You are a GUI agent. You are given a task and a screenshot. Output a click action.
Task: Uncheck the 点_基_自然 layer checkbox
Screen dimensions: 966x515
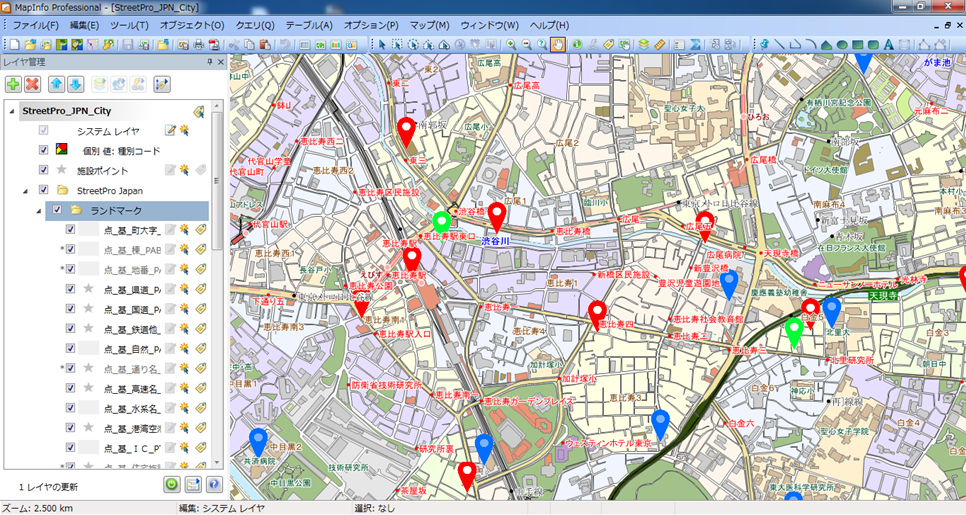(x=70, y=348)
